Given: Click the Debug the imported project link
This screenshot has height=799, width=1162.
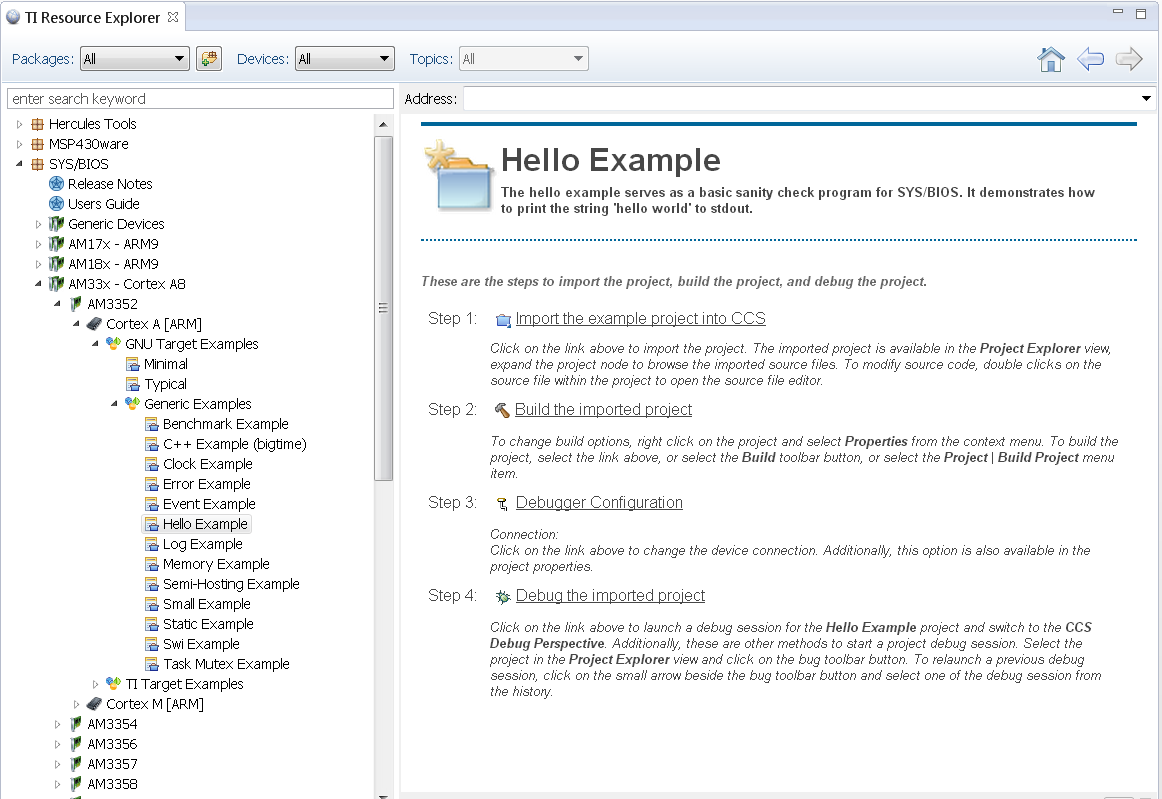Looking at the screenshot, I should 610,595.
